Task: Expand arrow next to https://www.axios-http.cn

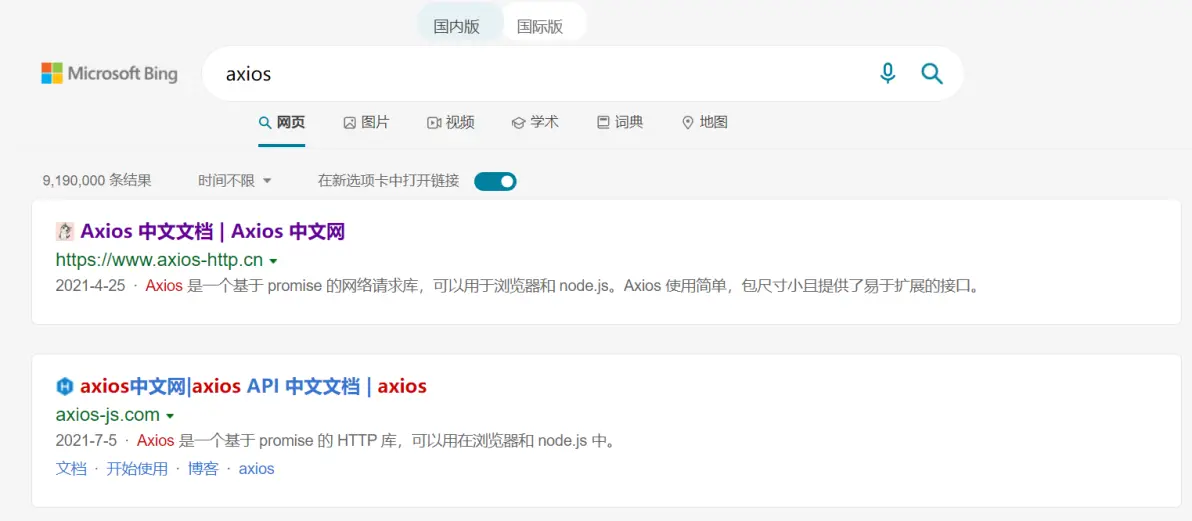Action: coord(274,261)
